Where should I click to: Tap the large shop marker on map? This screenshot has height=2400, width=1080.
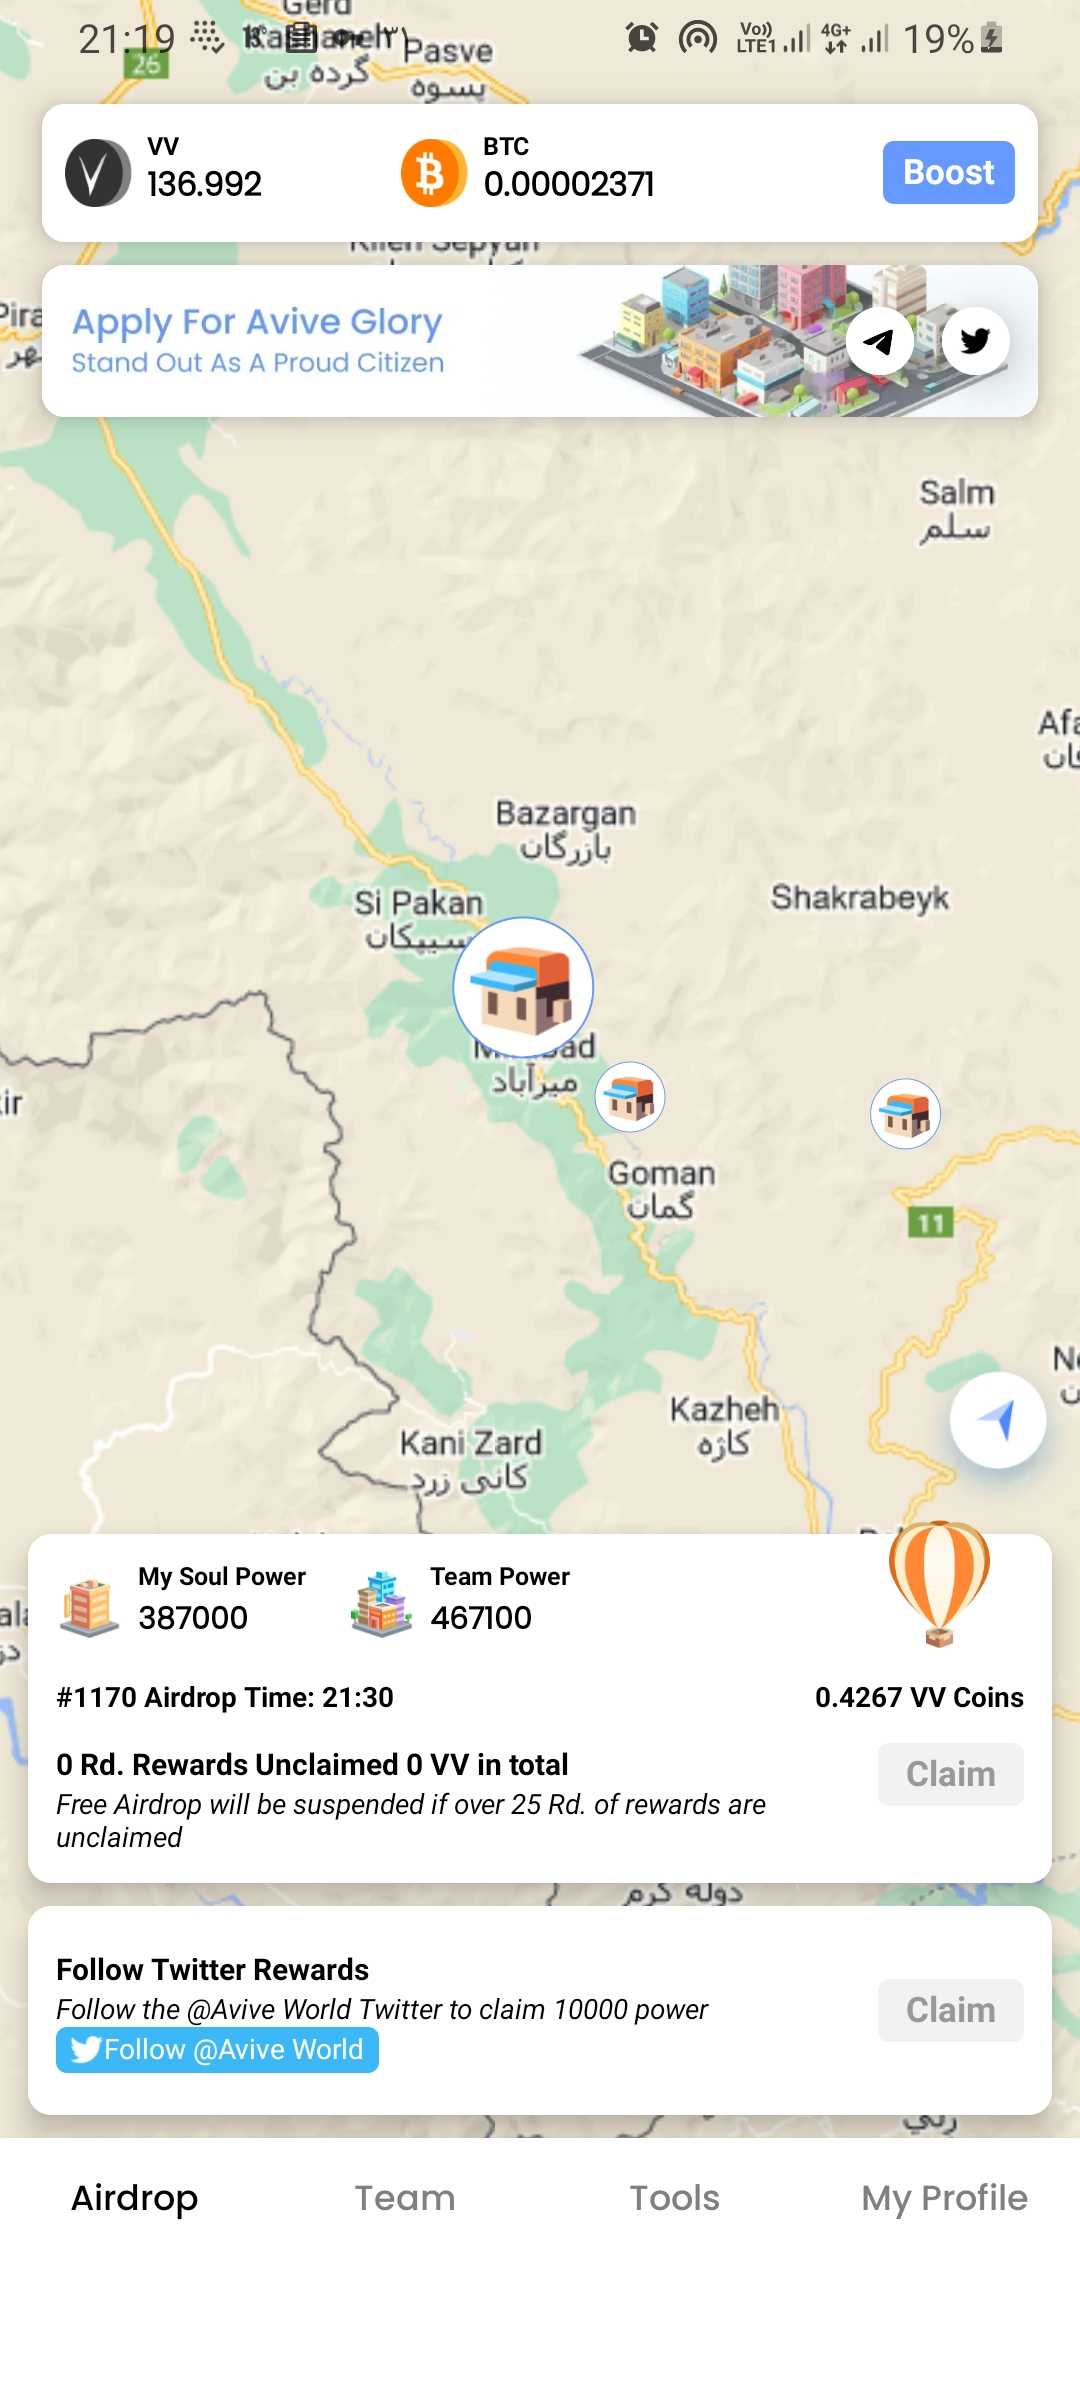pos(523,987)
